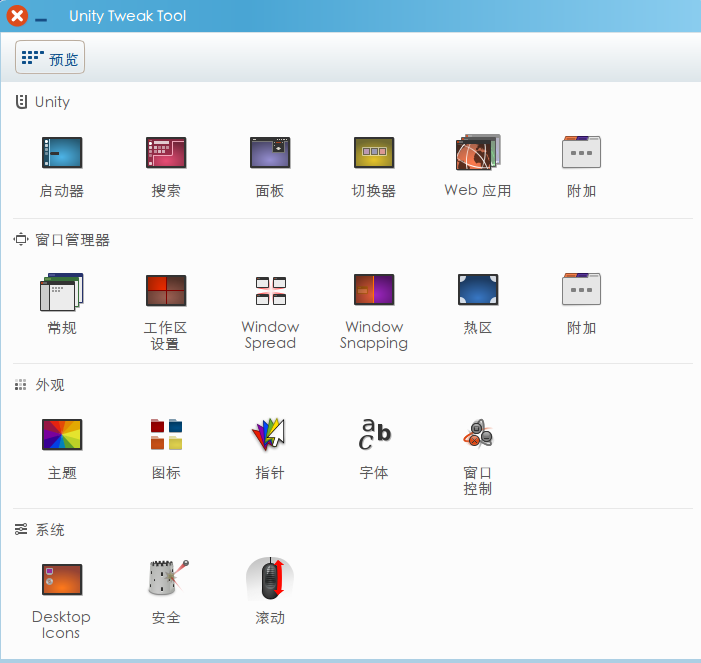Open the 图标 (Icons) appearance settings
Image resolution: width=701 pixels, height=663 pixels.
[166, 435]
